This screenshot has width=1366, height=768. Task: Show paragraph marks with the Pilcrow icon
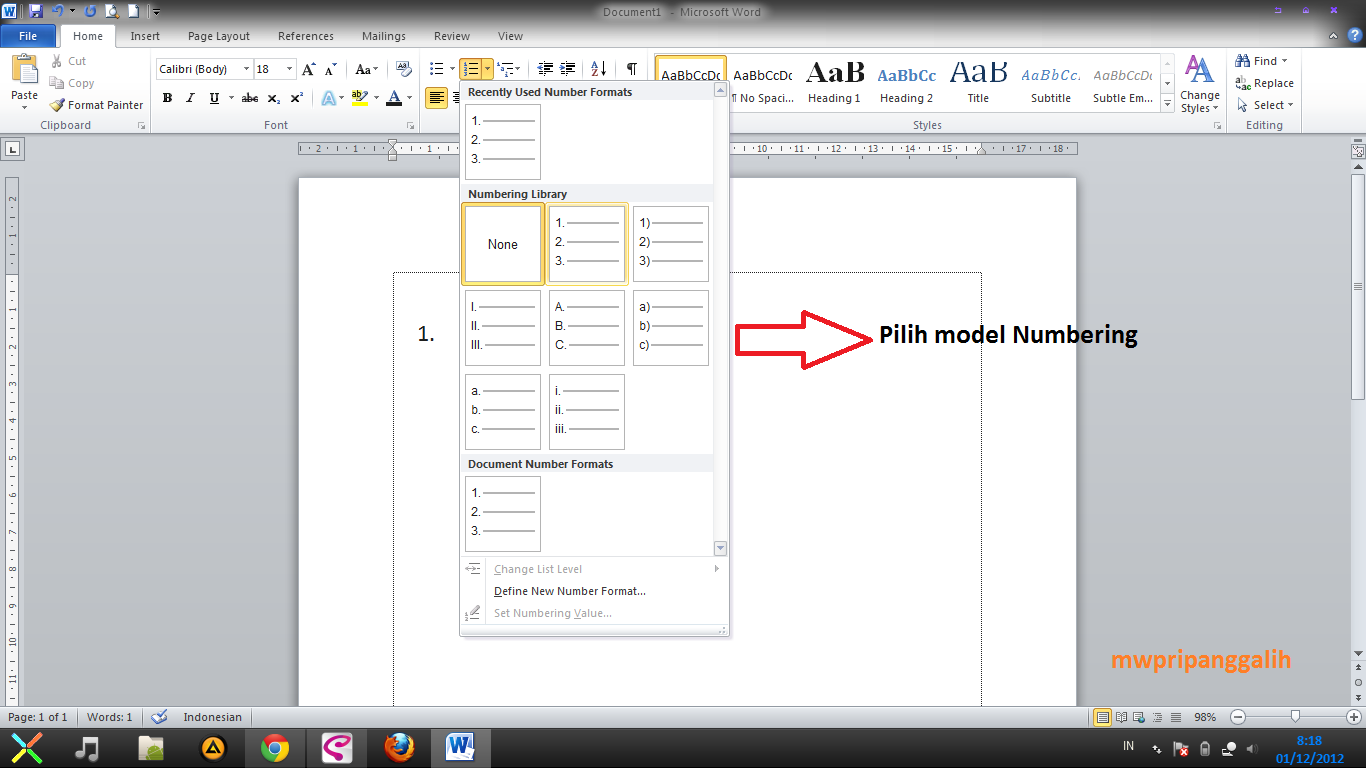point(633,67)
